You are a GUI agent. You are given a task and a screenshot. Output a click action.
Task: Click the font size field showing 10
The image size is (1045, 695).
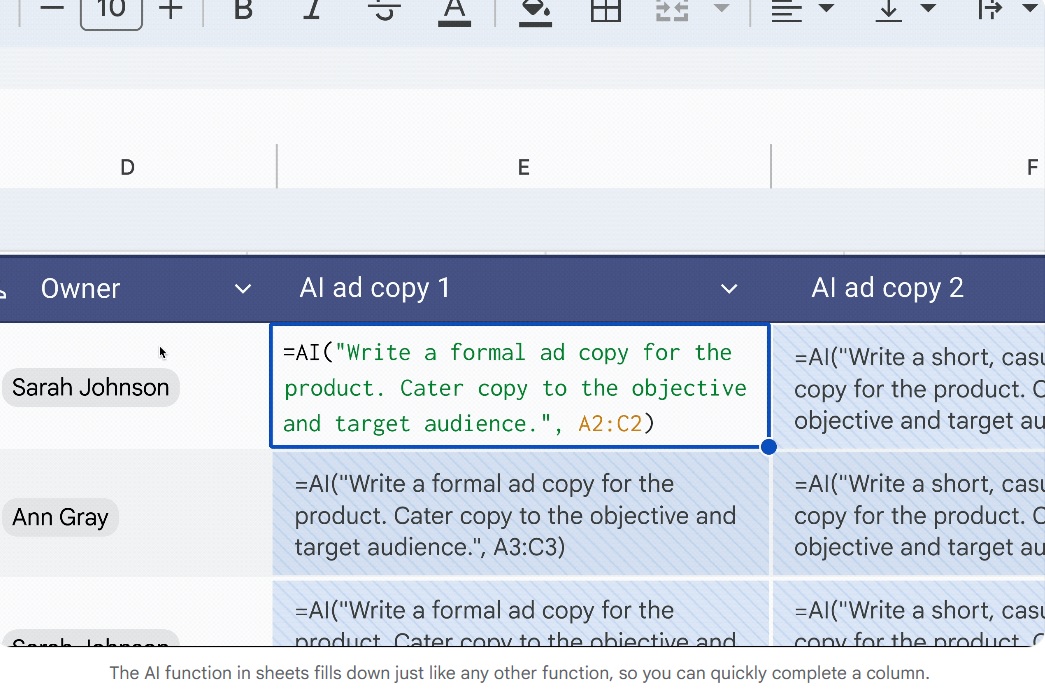111,10
